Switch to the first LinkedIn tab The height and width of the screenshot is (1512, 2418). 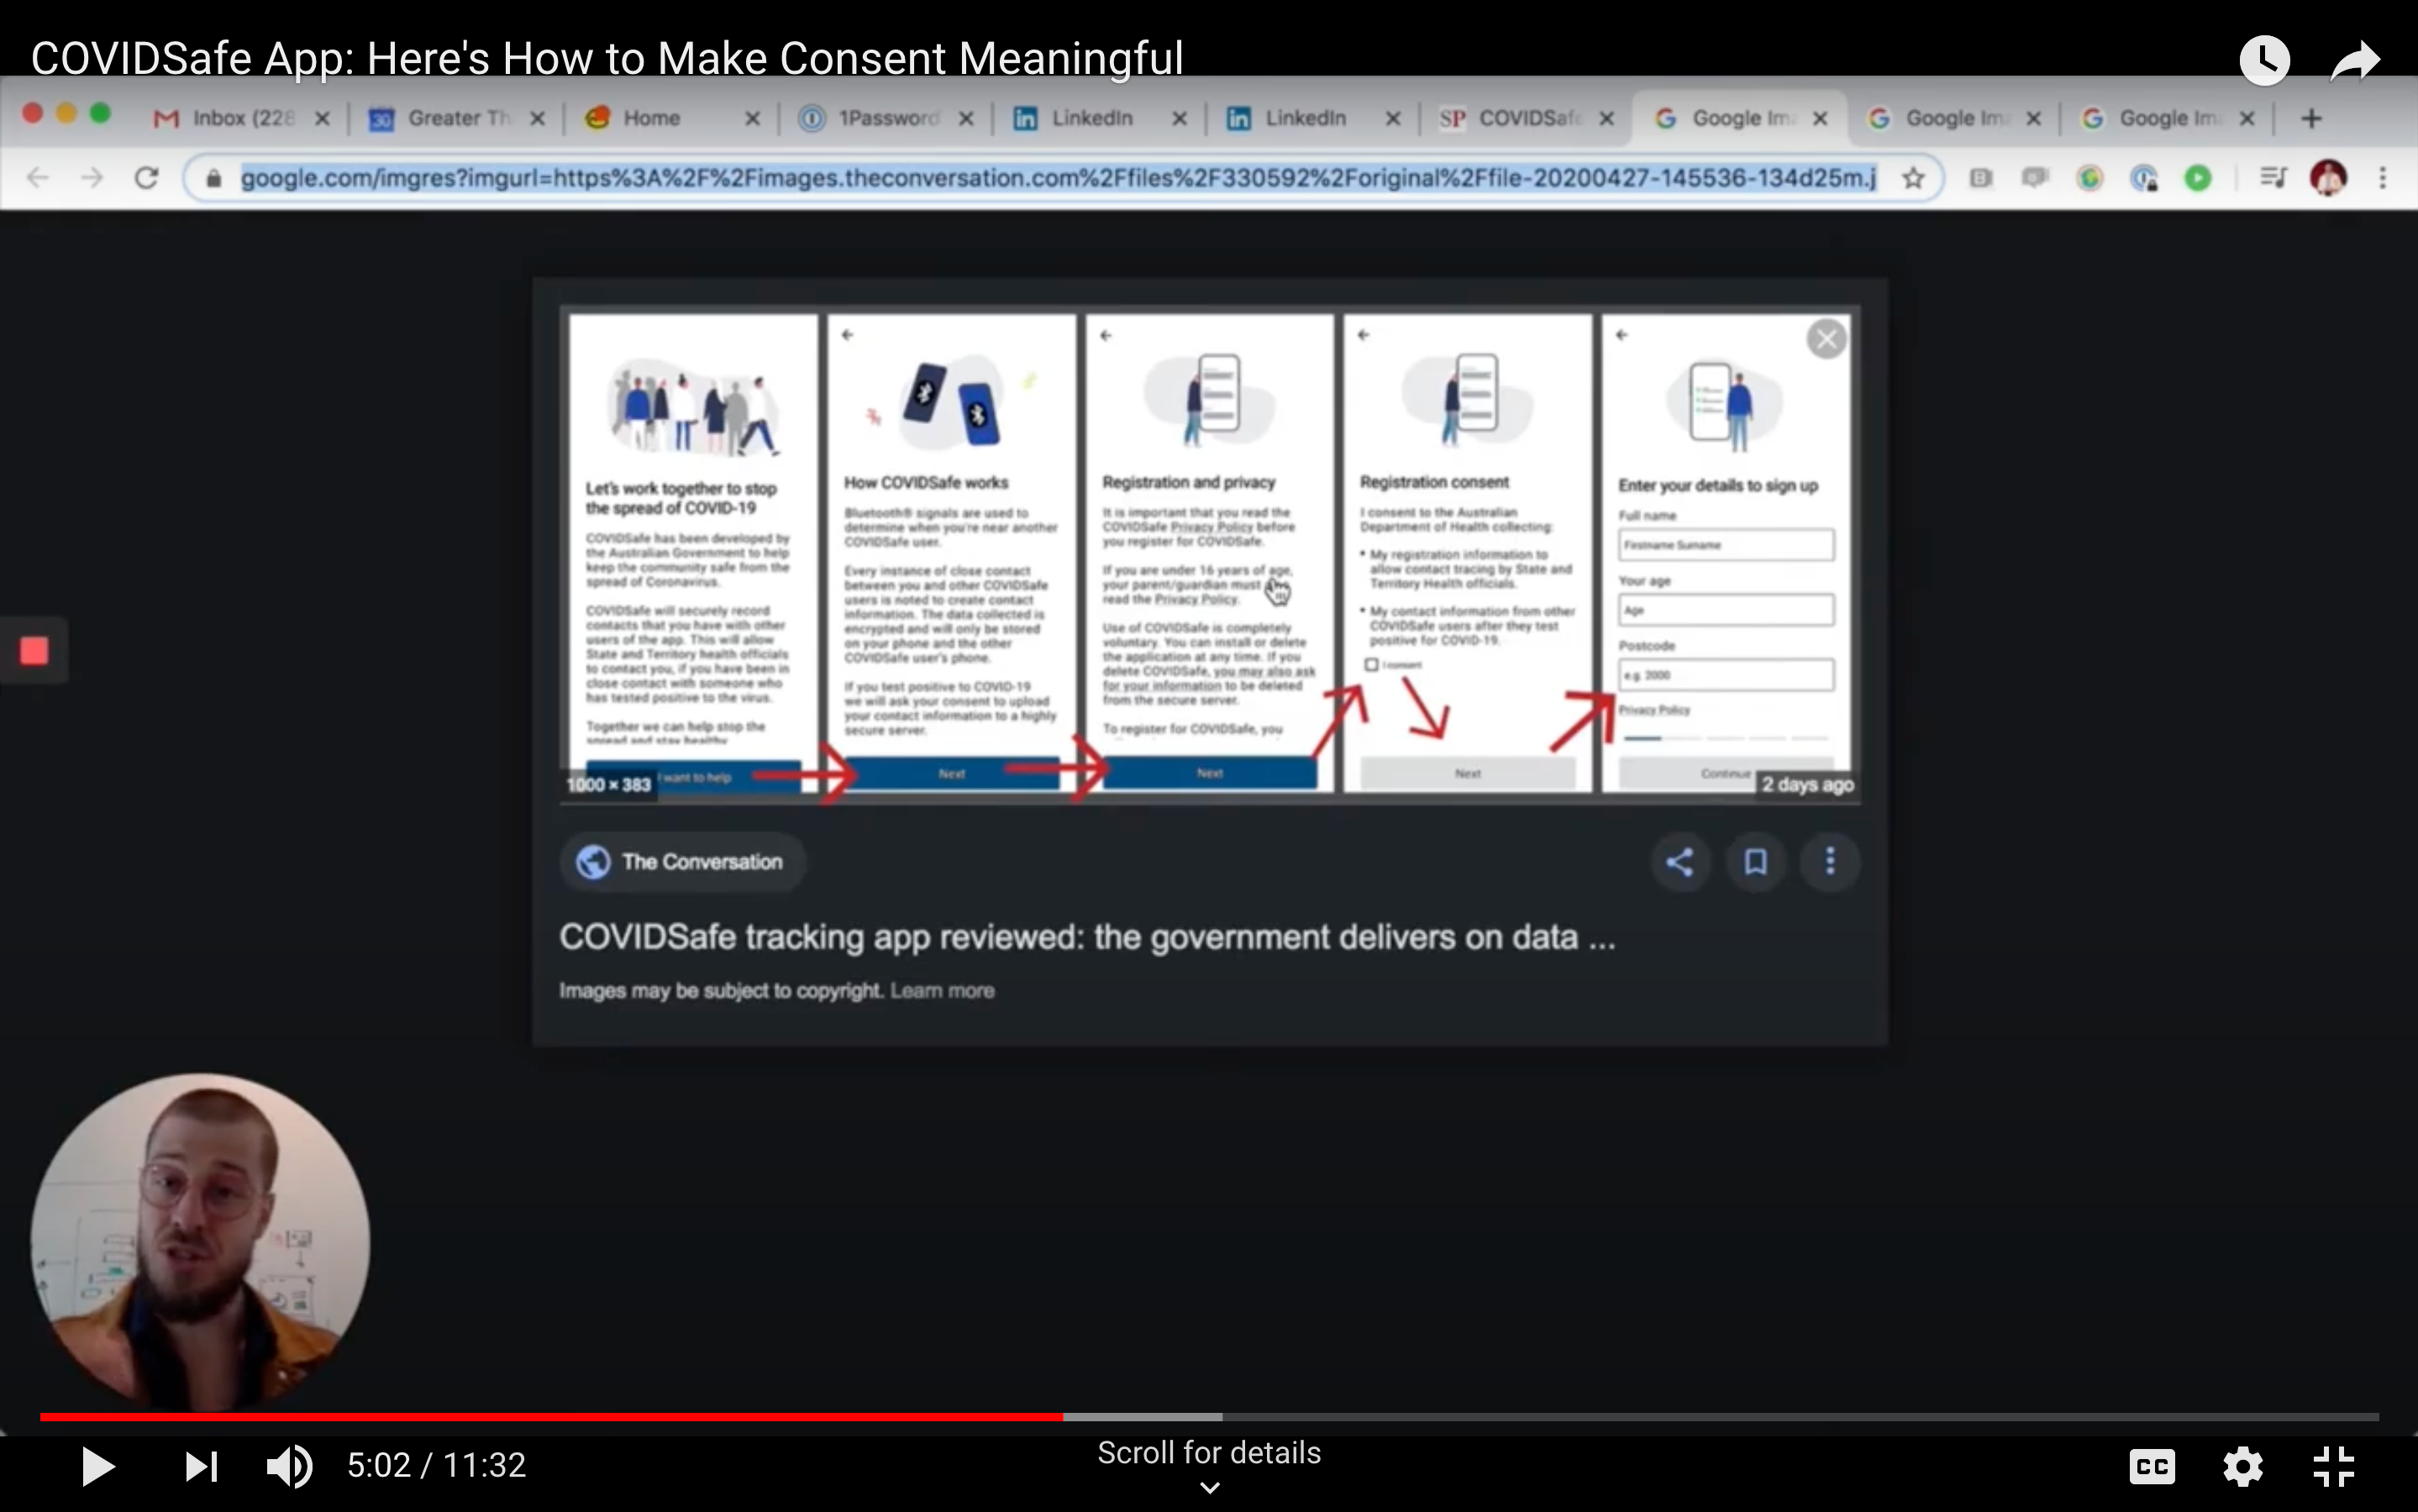point(1075,118)
